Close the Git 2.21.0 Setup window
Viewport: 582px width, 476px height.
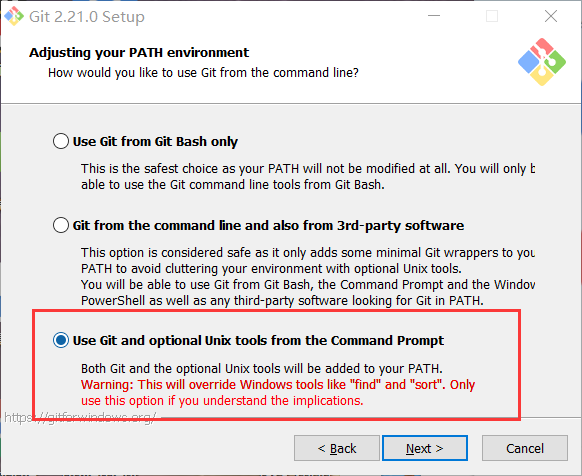coord(550,16)
